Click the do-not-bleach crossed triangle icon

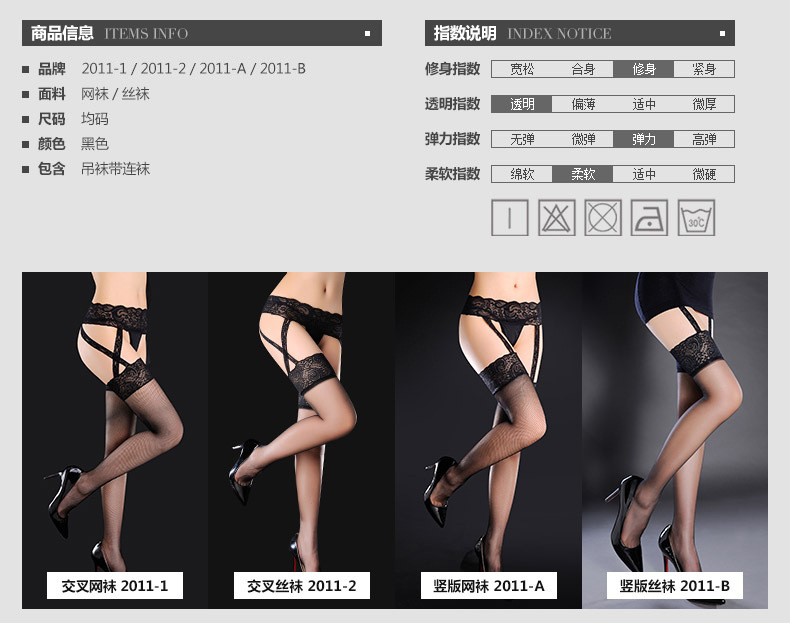click(x=556, y=217)
